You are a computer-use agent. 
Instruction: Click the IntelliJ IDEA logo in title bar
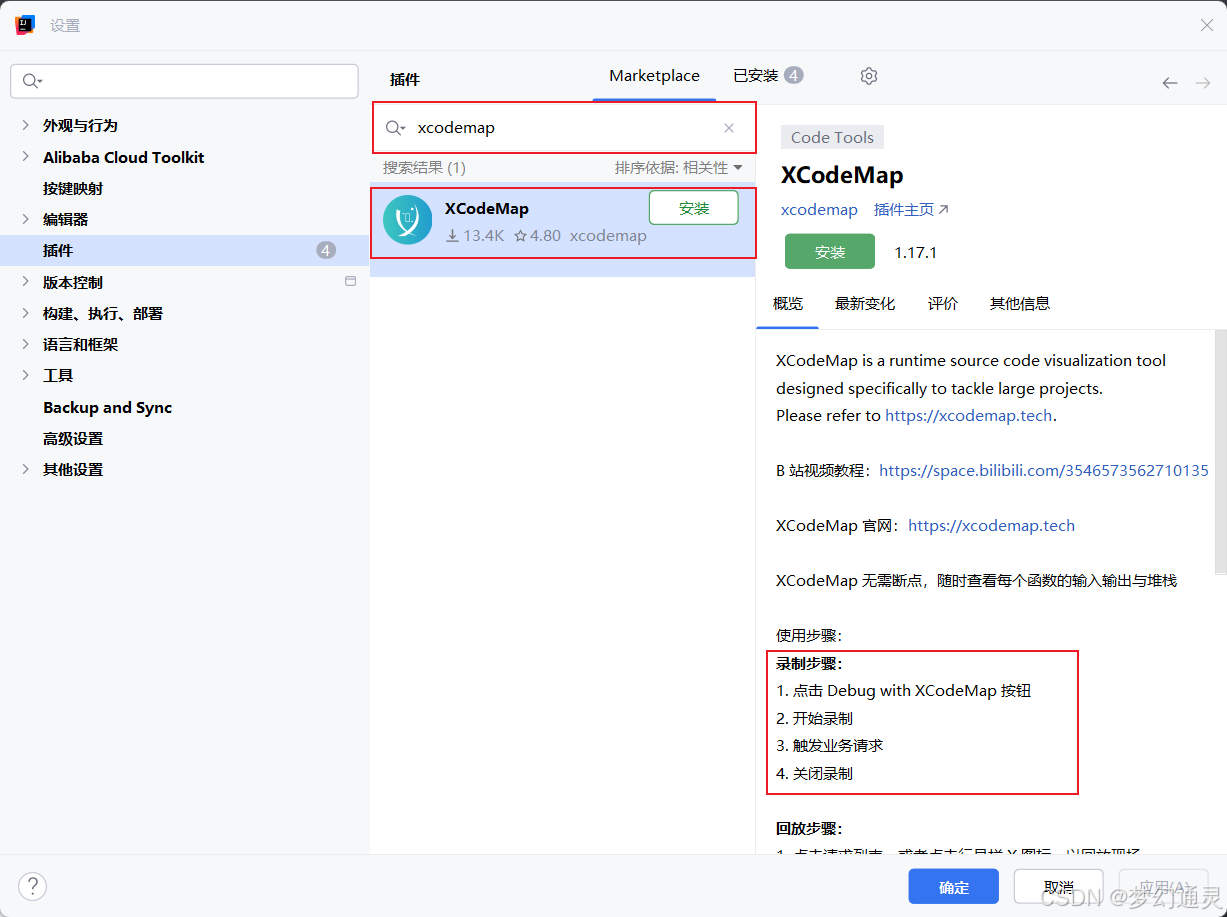[26, 25]
